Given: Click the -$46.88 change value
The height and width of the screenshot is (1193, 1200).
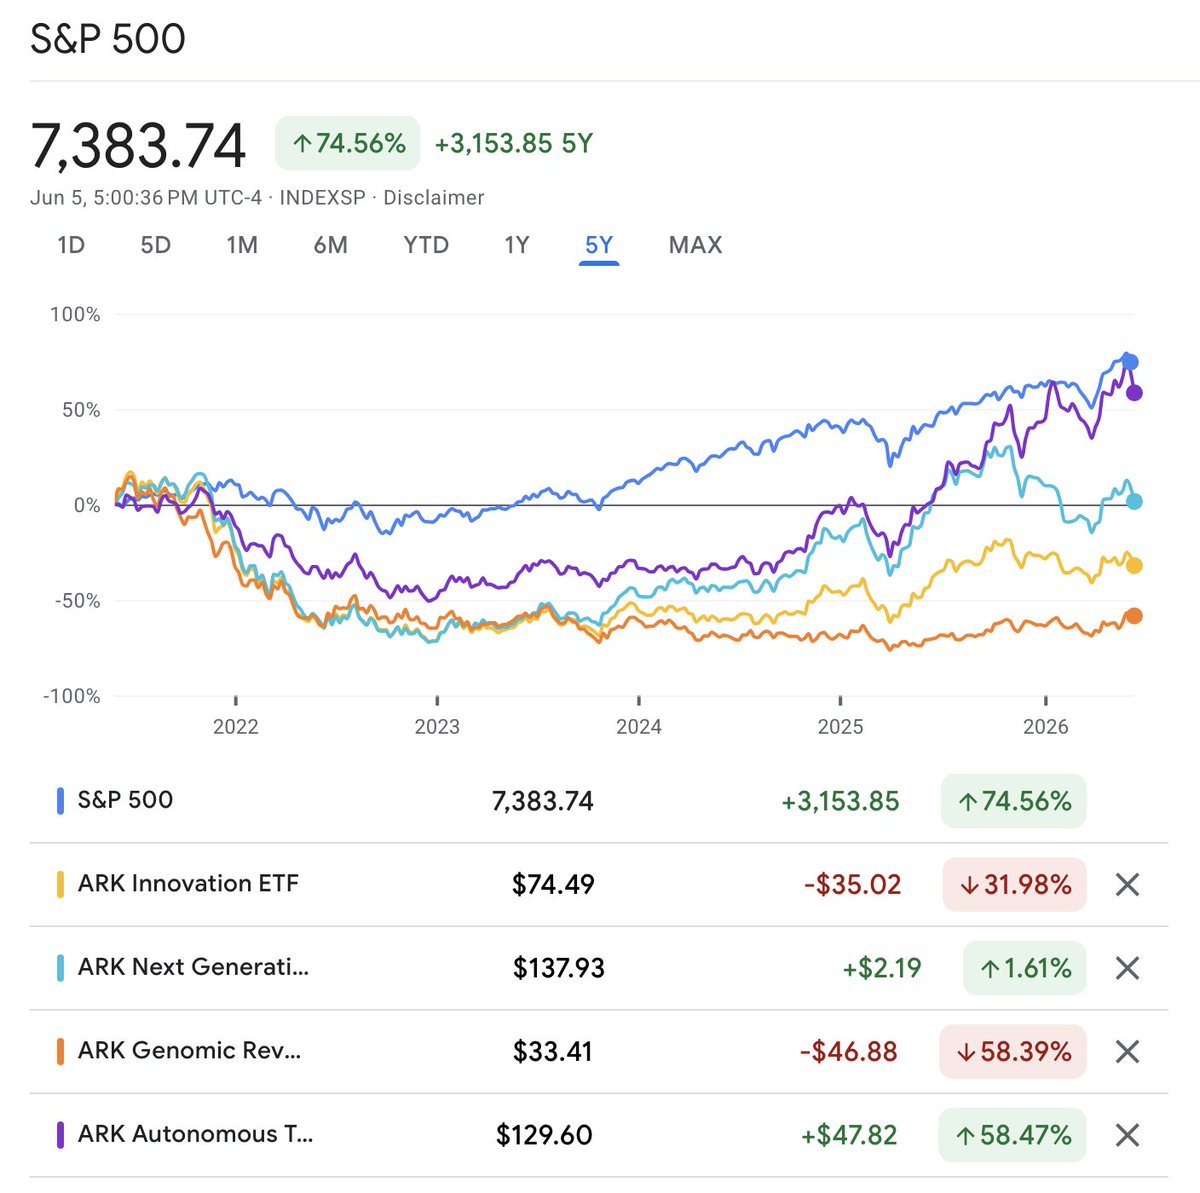Looking at the screenshot, I should coord(848,1052).
